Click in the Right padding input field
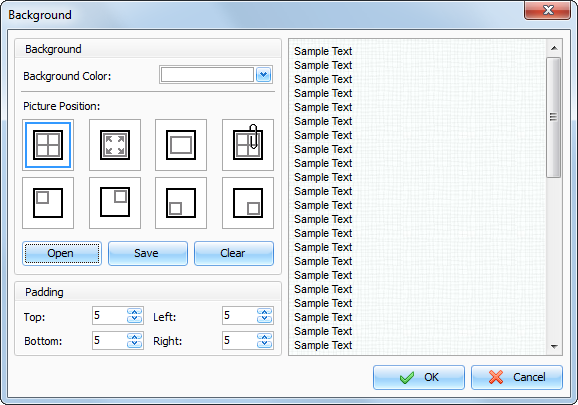 (239, 341)
